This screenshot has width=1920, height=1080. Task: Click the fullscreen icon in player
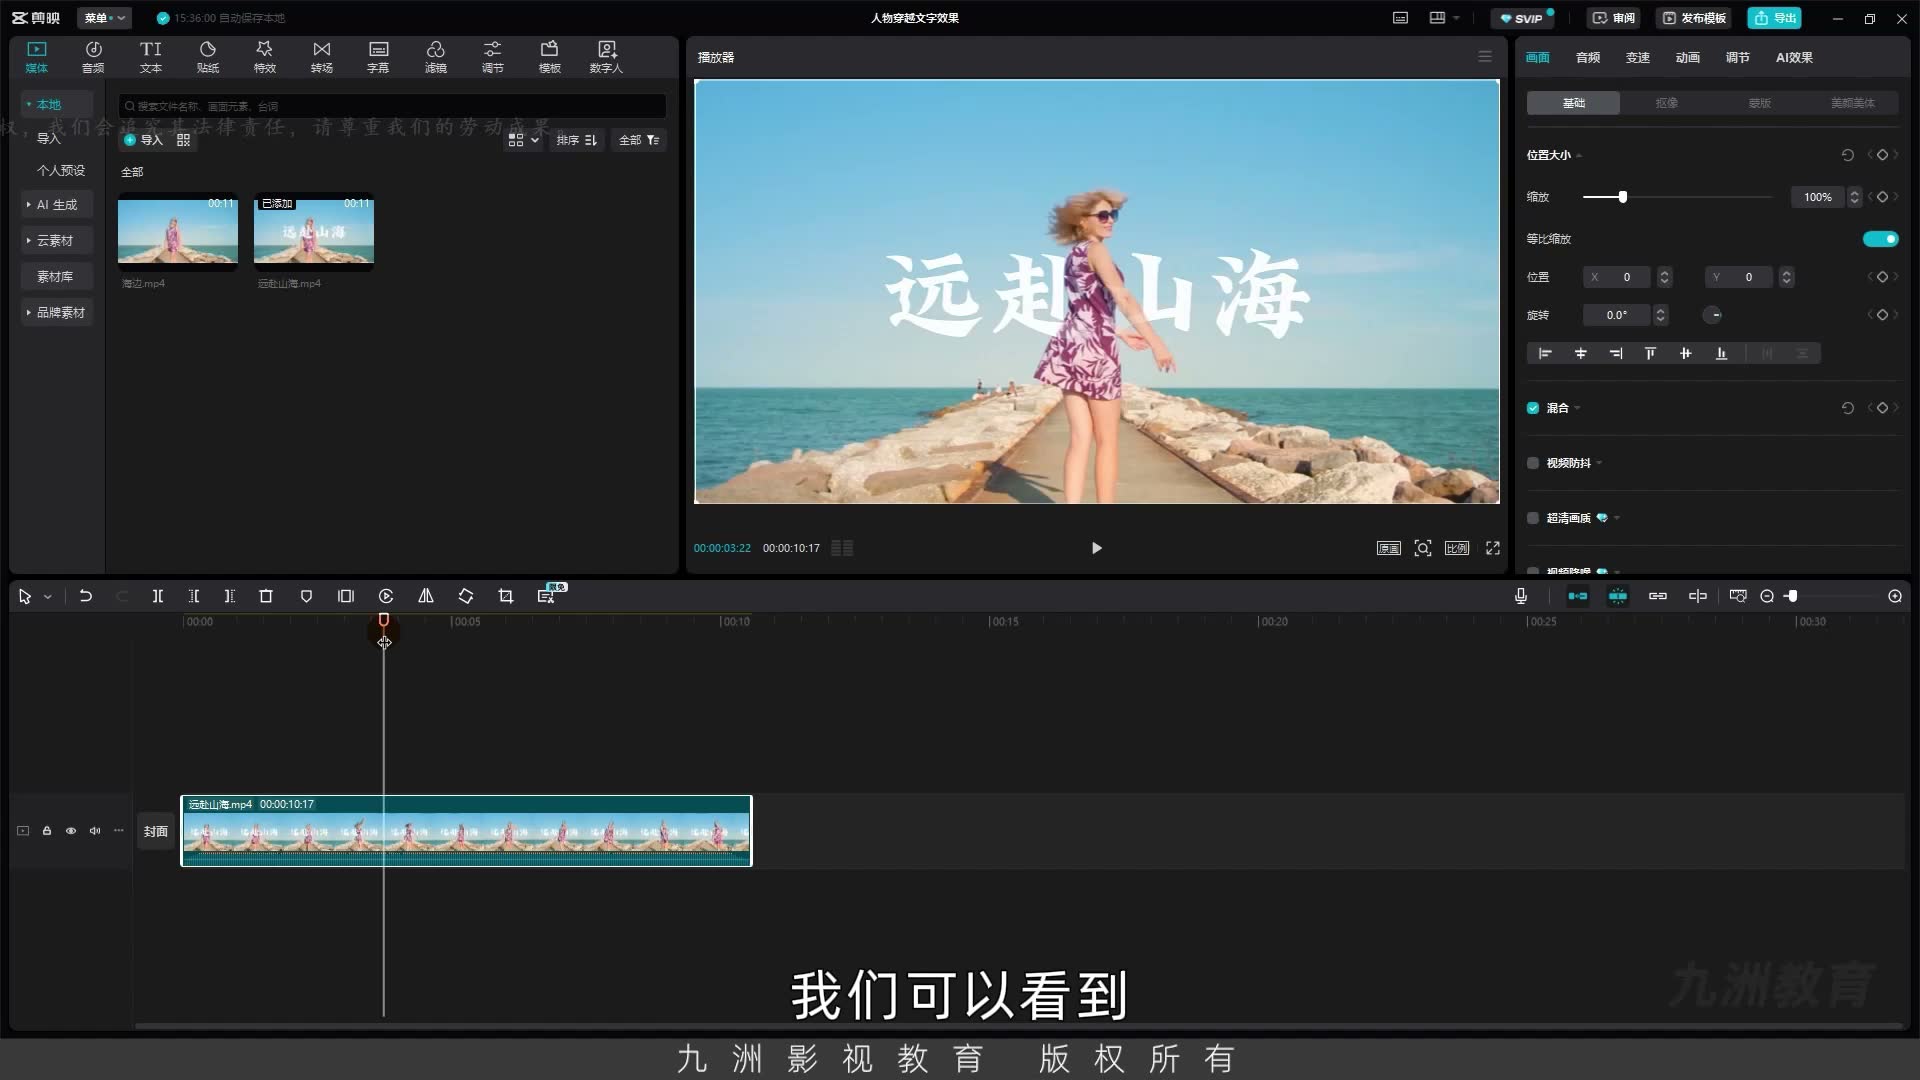1493,548
